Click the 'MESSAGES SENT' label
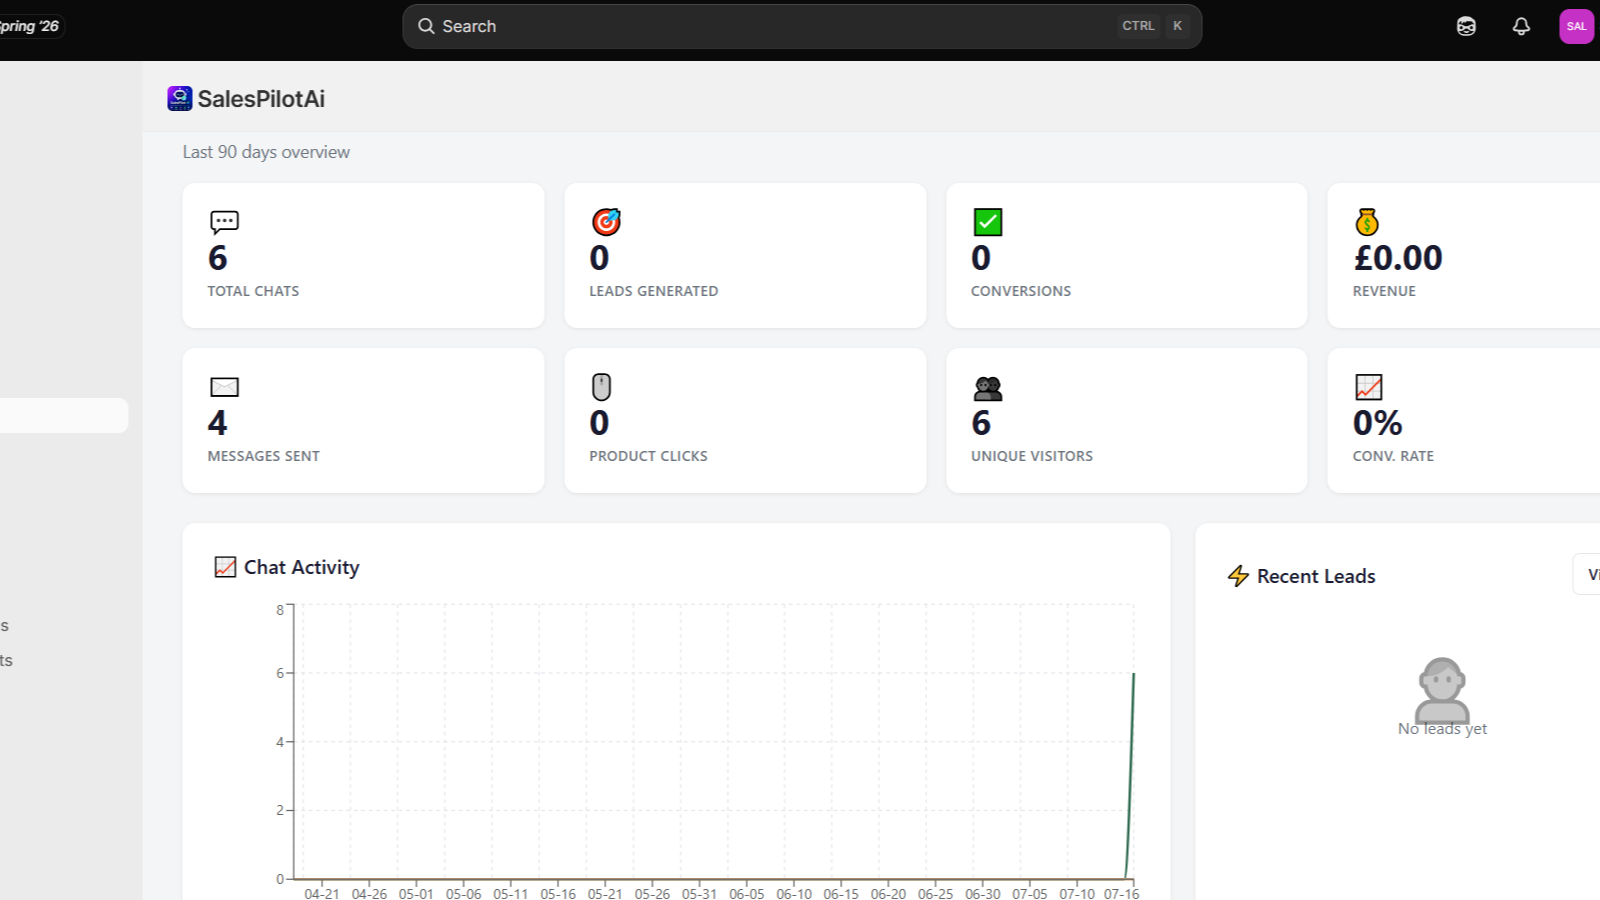 263,456
